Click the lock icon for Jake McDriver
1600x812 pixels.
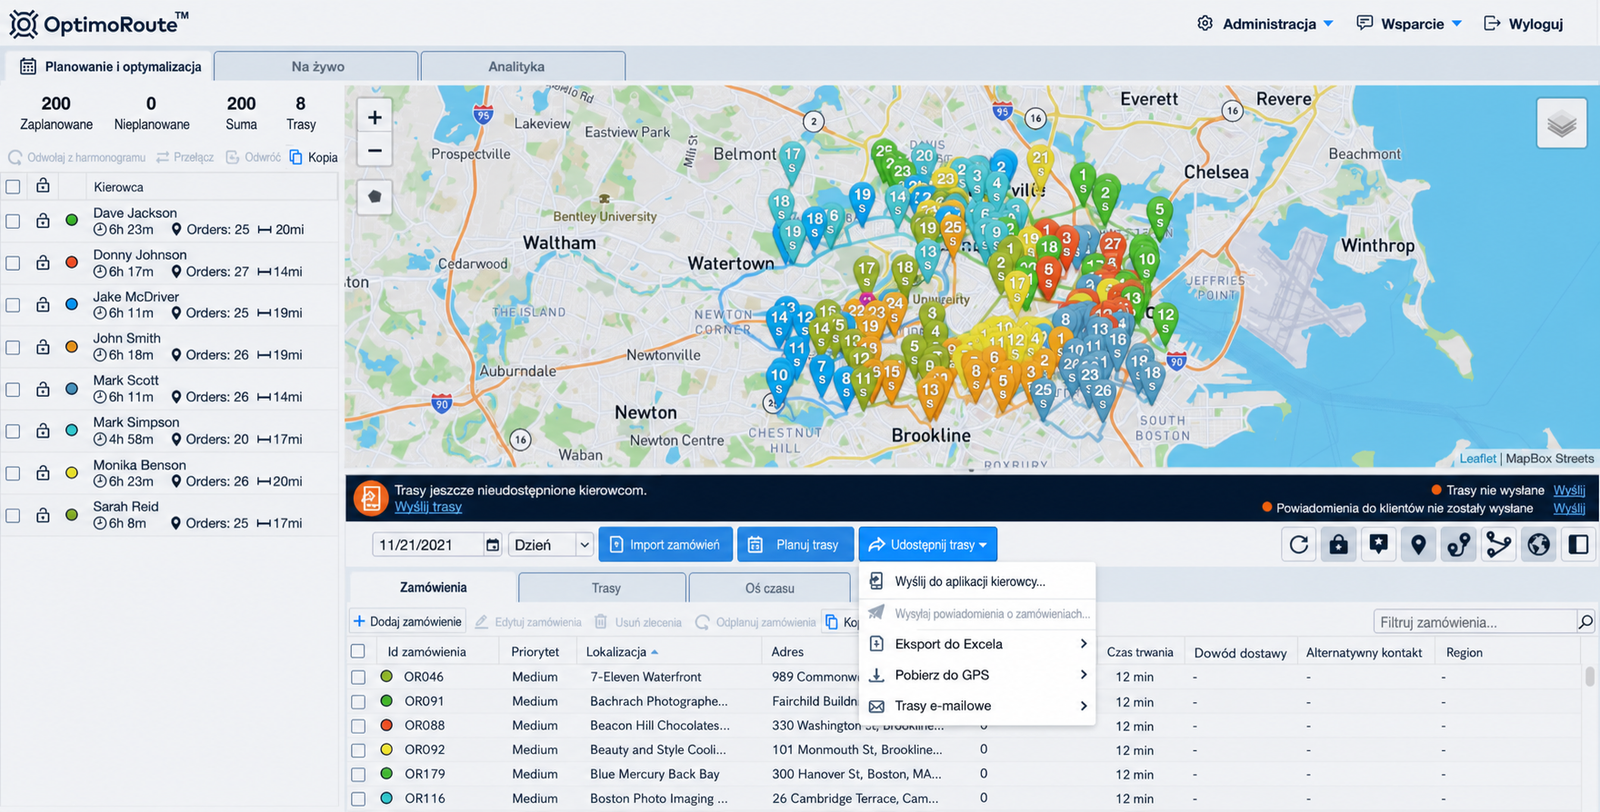tap(43, 305)
